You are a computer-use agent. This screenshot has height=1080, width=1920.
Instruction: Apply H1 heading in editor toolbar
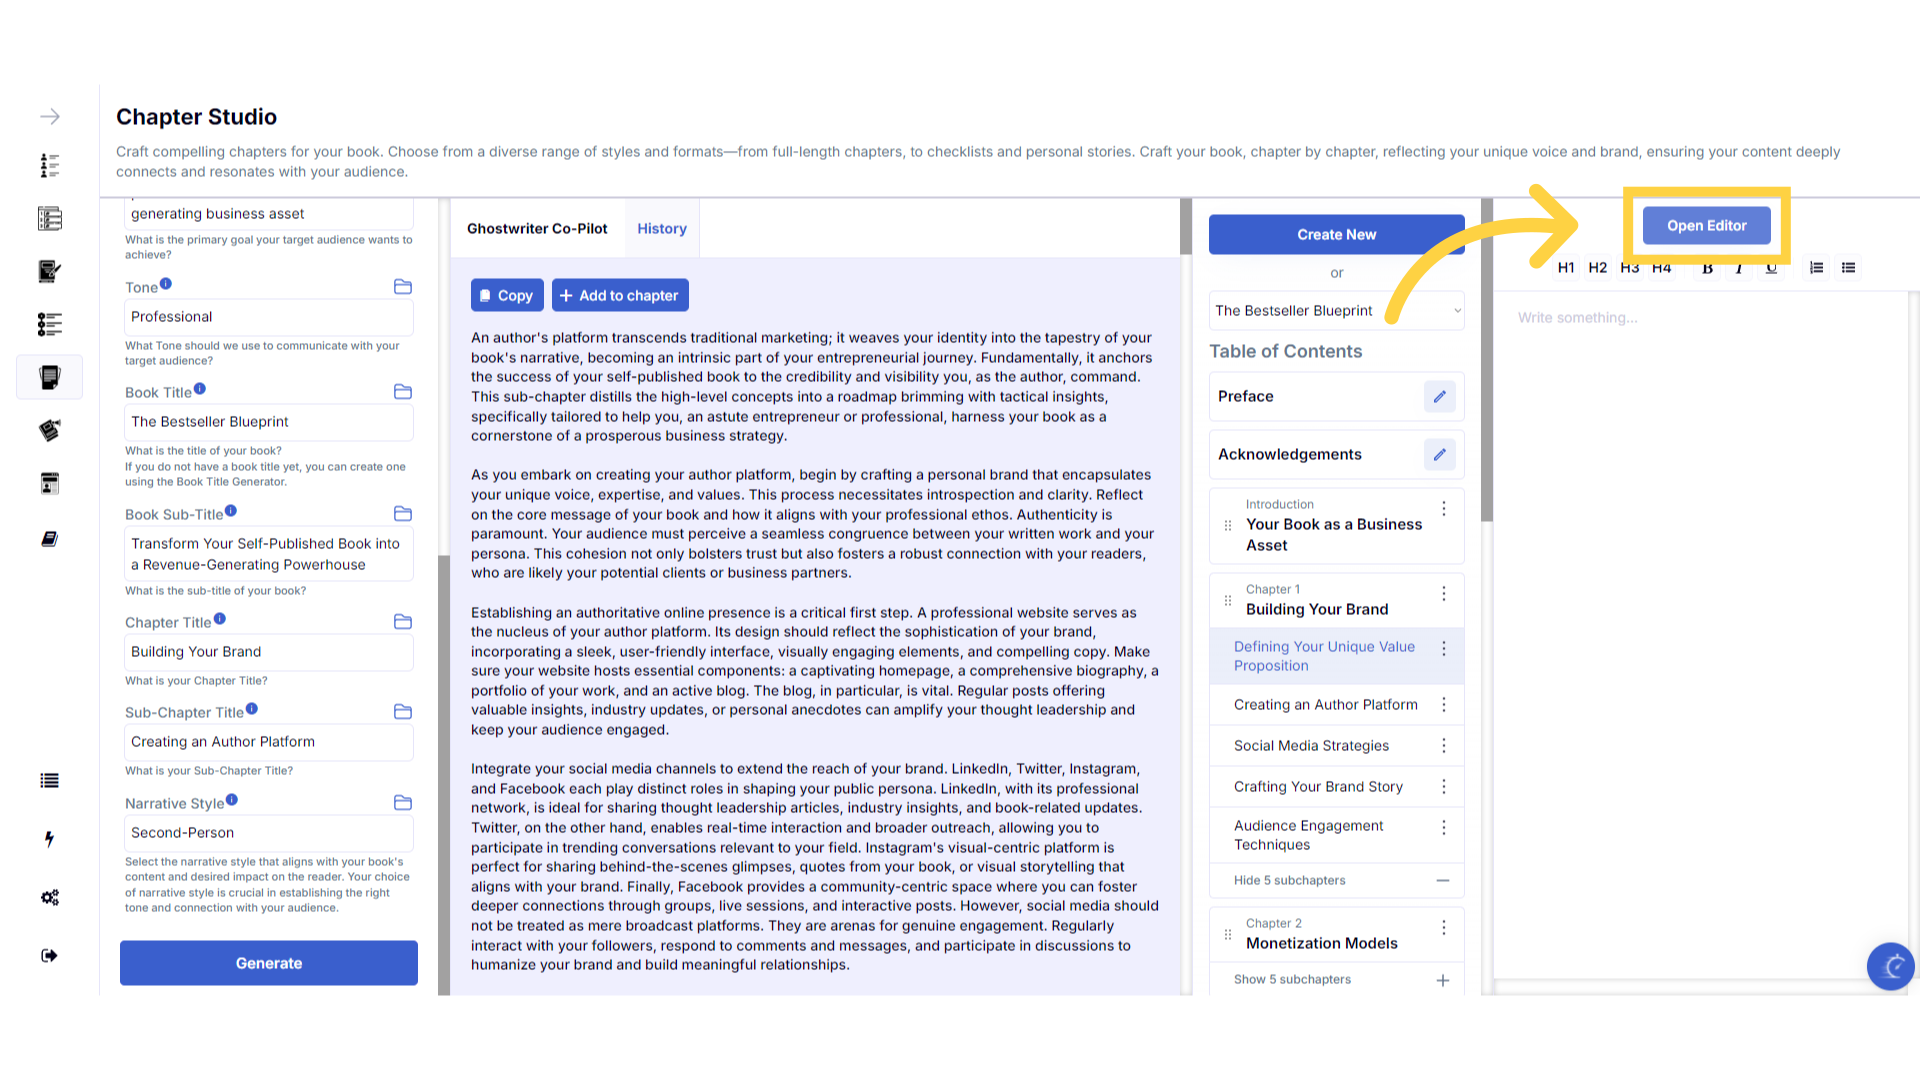(1566, 268)
